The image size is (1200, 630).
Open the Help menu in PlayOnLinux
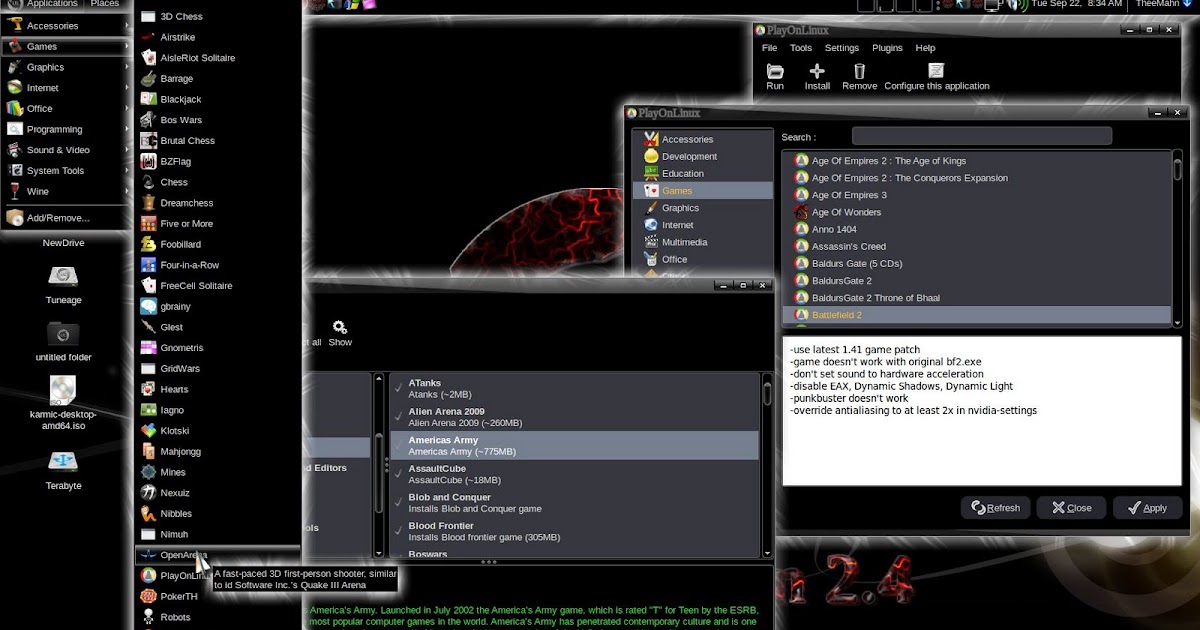pyautogui.click(x=925, y=48)
